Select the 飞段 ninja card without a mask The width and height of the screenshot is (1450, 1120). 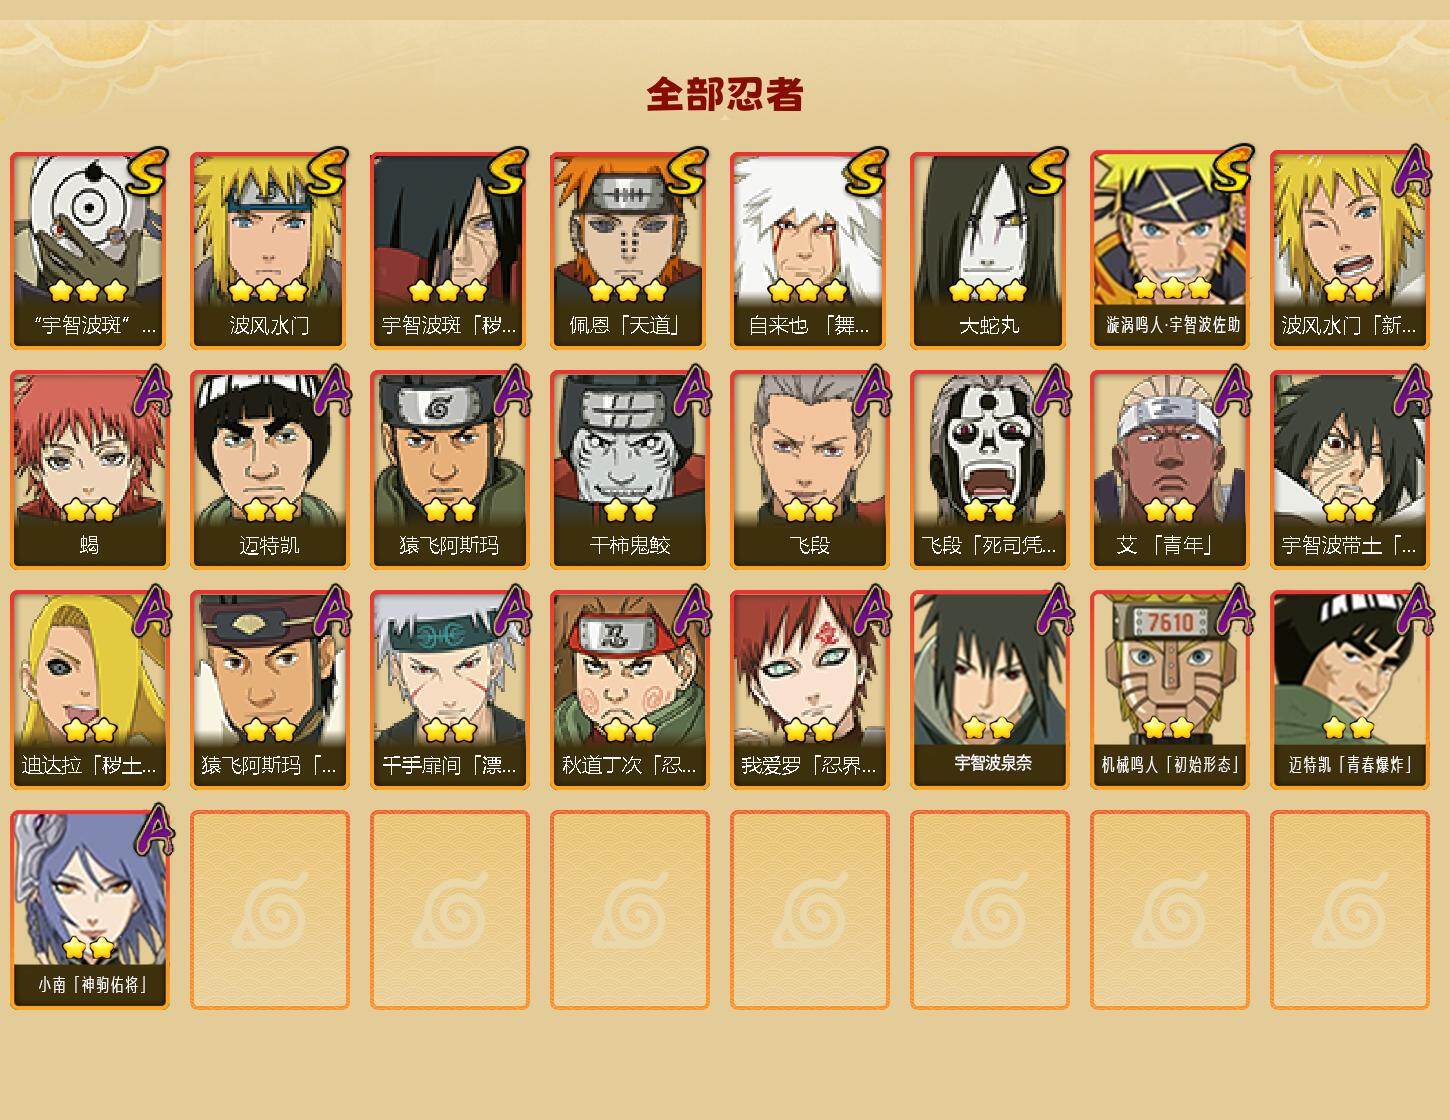tap(809, 470)
